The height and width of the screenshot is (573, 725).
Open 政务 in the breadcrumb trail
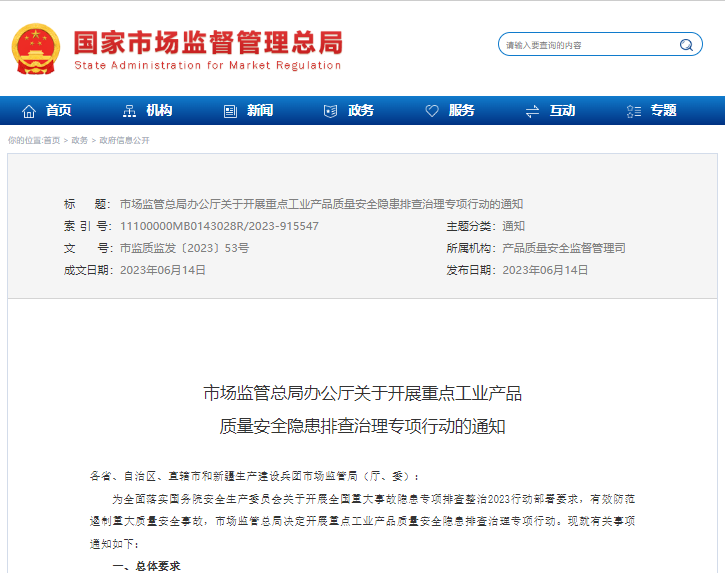pos(79,141)
